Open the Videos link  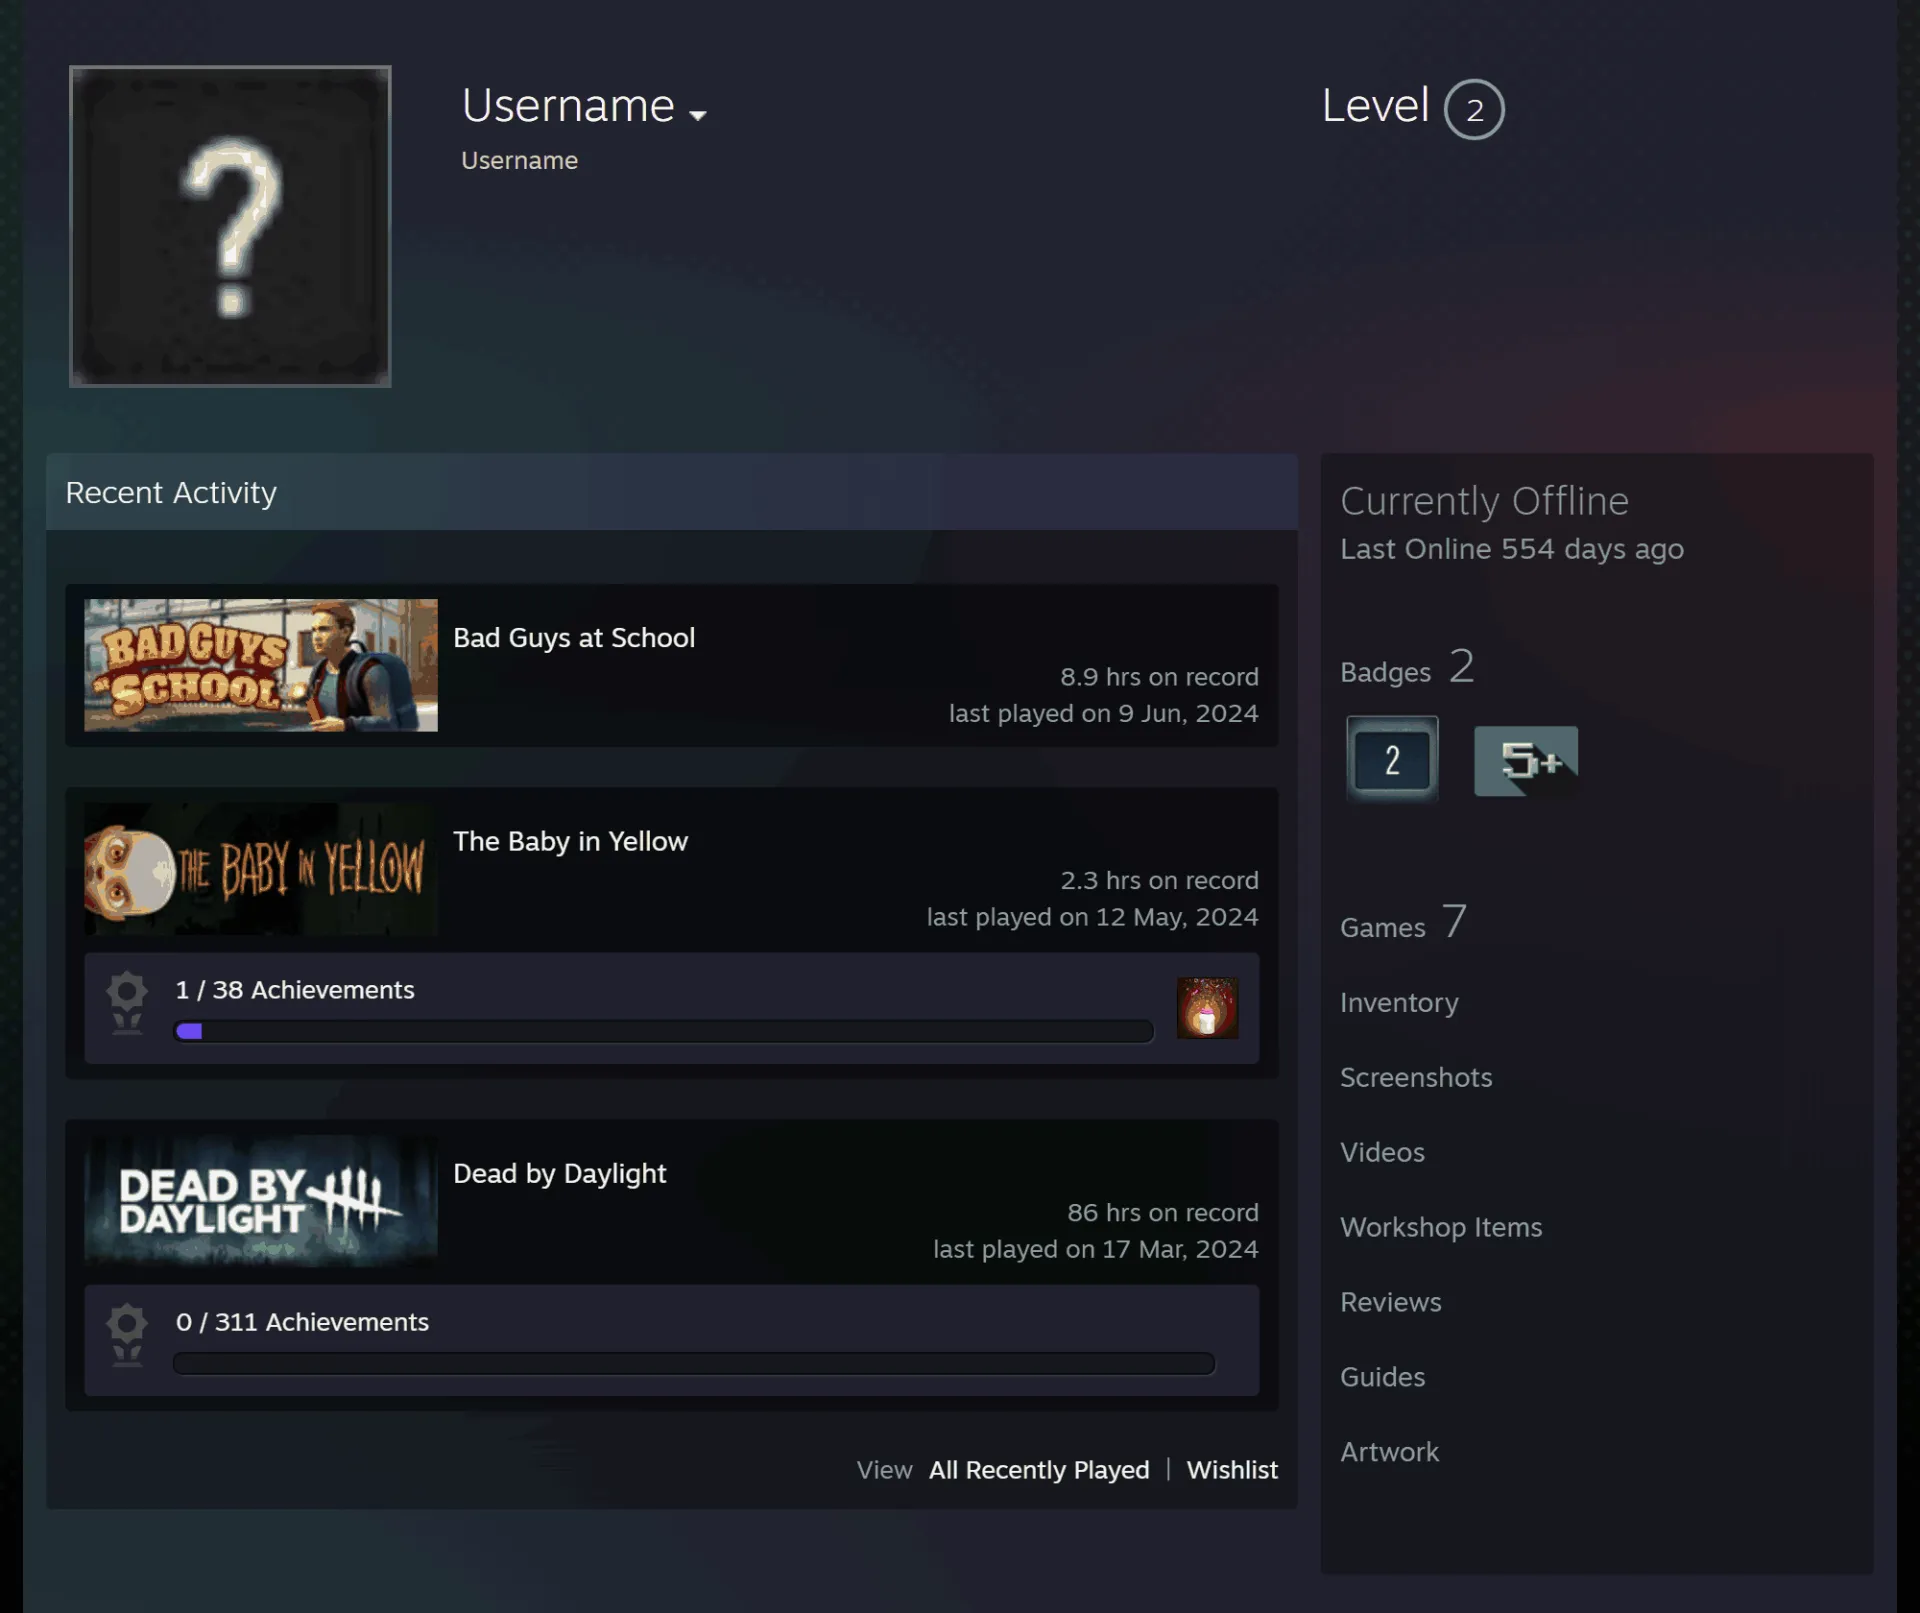(1382, 1153)
